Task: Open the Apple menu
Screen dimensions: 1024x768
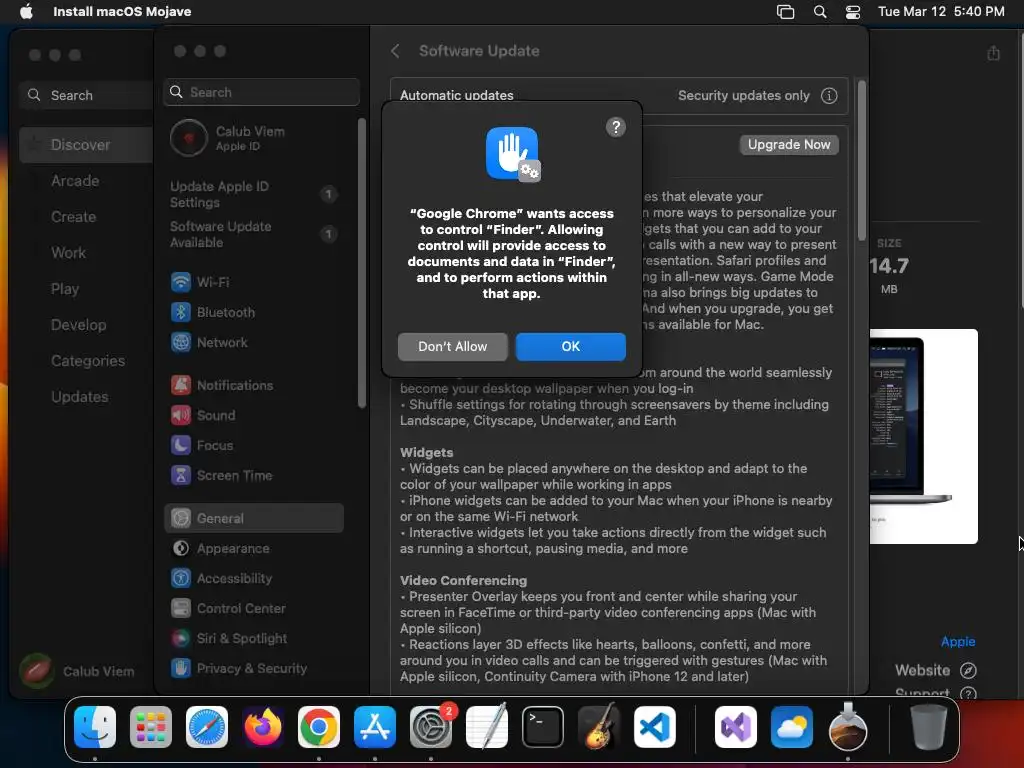Action: point(26,11)
